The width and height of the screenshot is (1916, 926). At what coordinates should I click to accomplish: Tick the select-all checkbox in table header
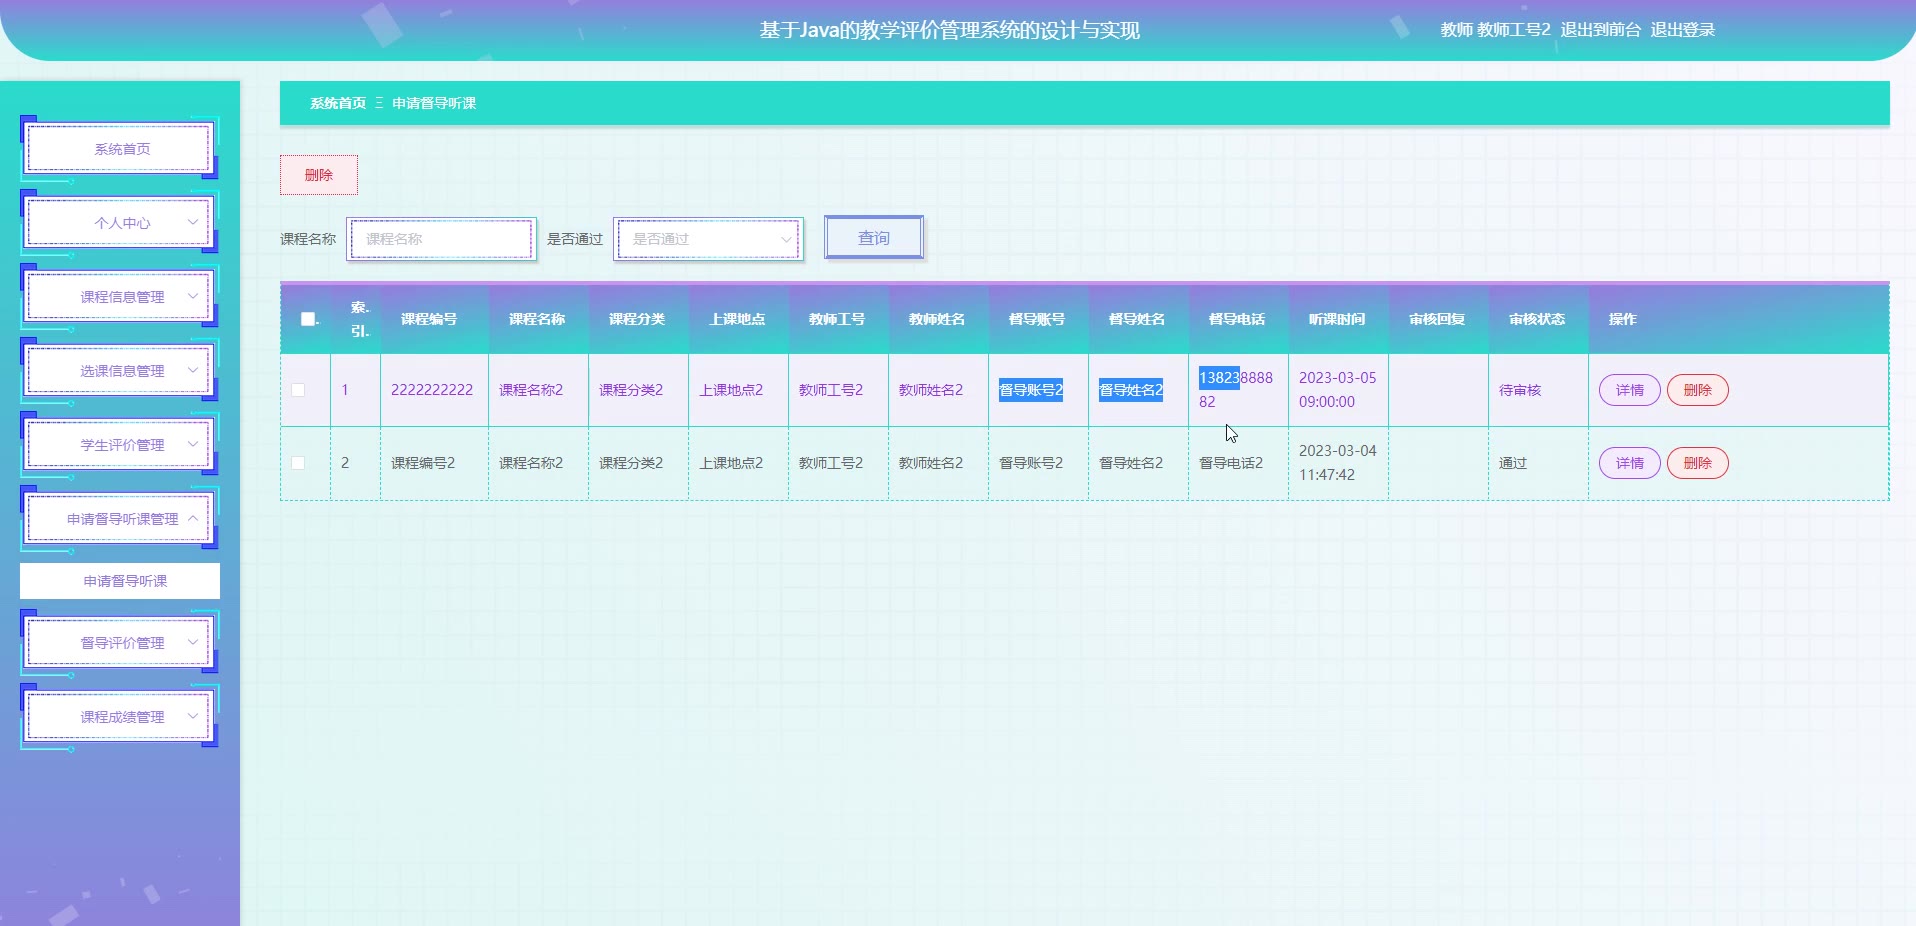click(308, 319)
